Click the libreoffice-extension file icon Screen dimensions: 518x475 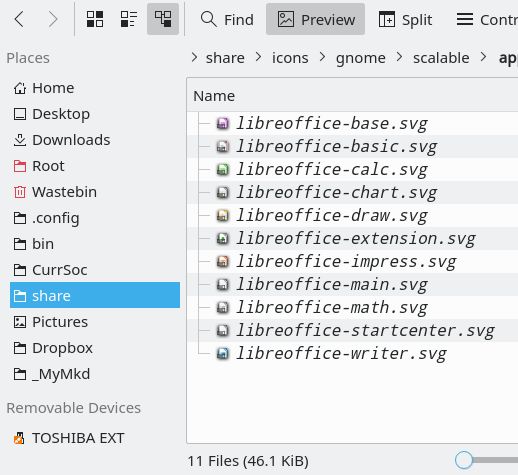(223, 239)
